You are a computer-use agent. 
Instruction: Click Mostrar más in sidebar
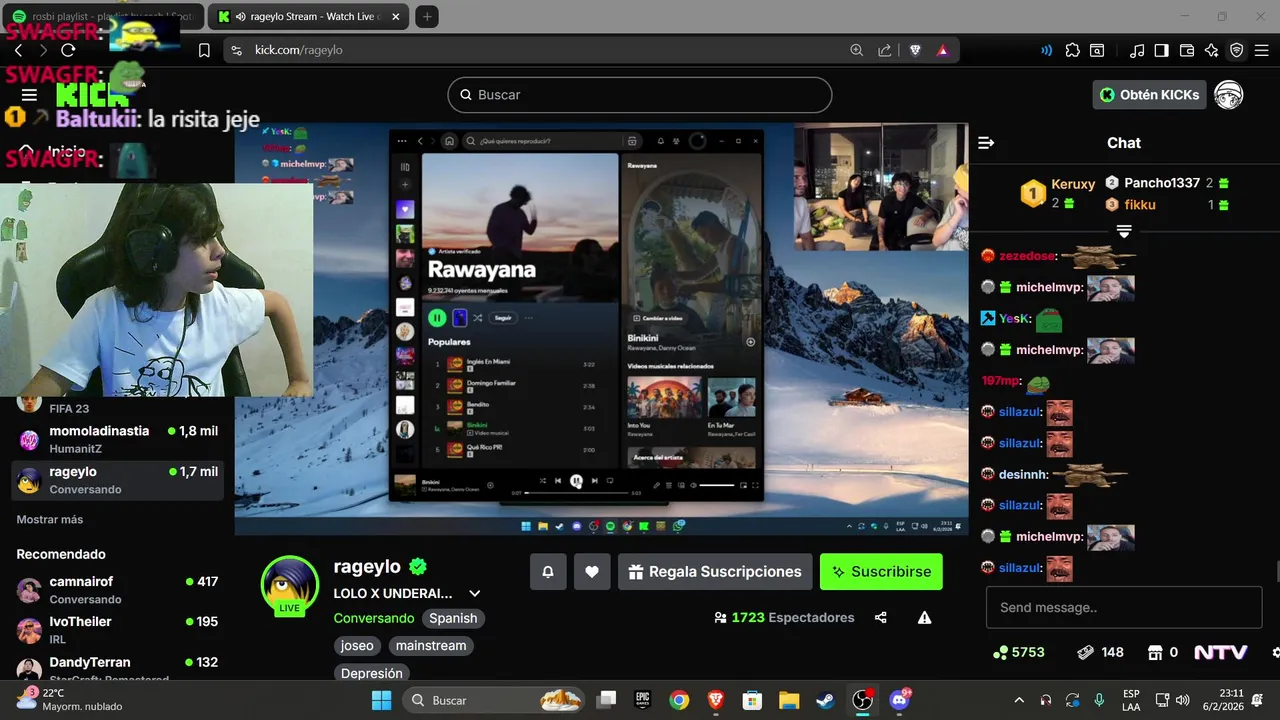click(50, 520)
